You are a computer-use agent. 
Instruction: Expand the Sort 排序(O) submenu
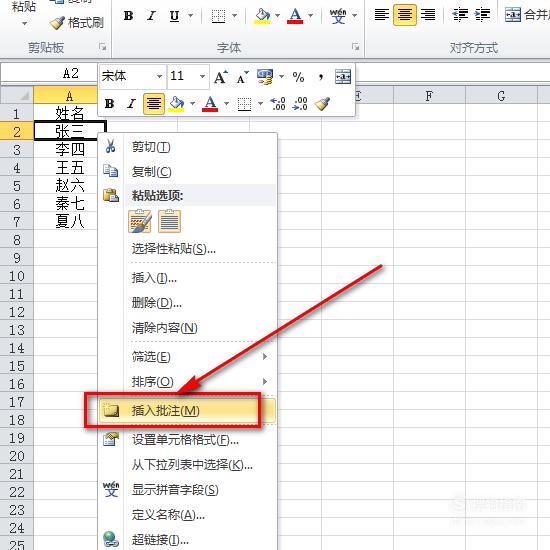(188, 382)
